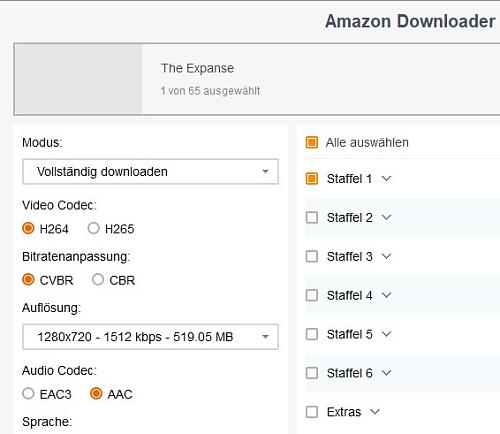Viewport: 500px width, 434px height.
Task: Click The Expanse title text
Action: 197,68
